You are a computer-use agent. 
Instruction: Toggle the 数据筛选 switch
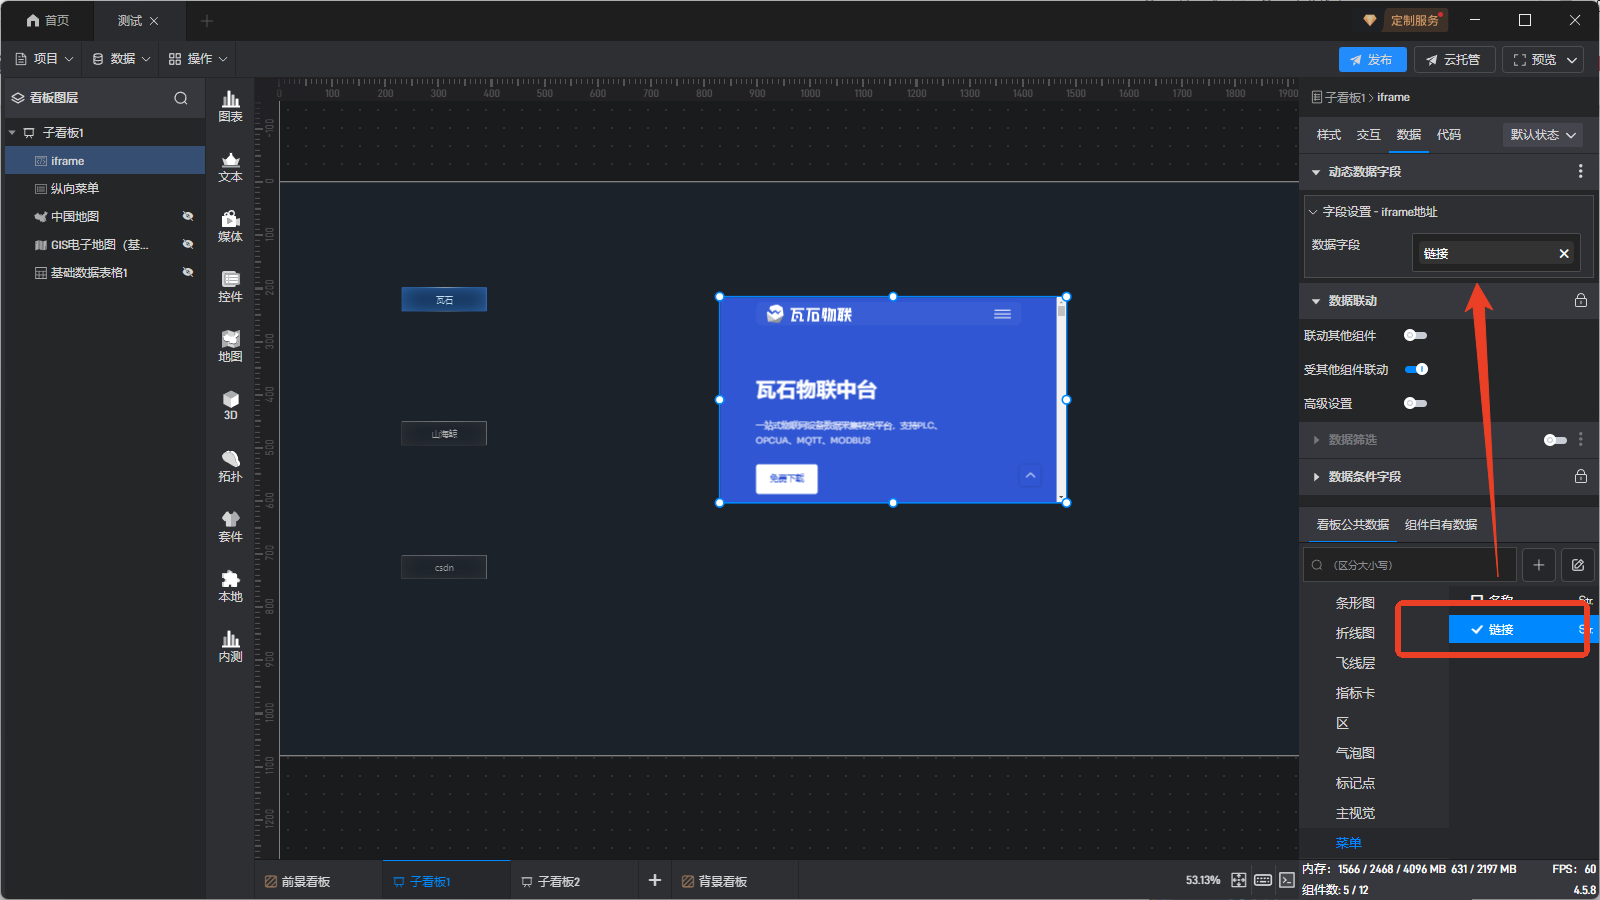1555,440
